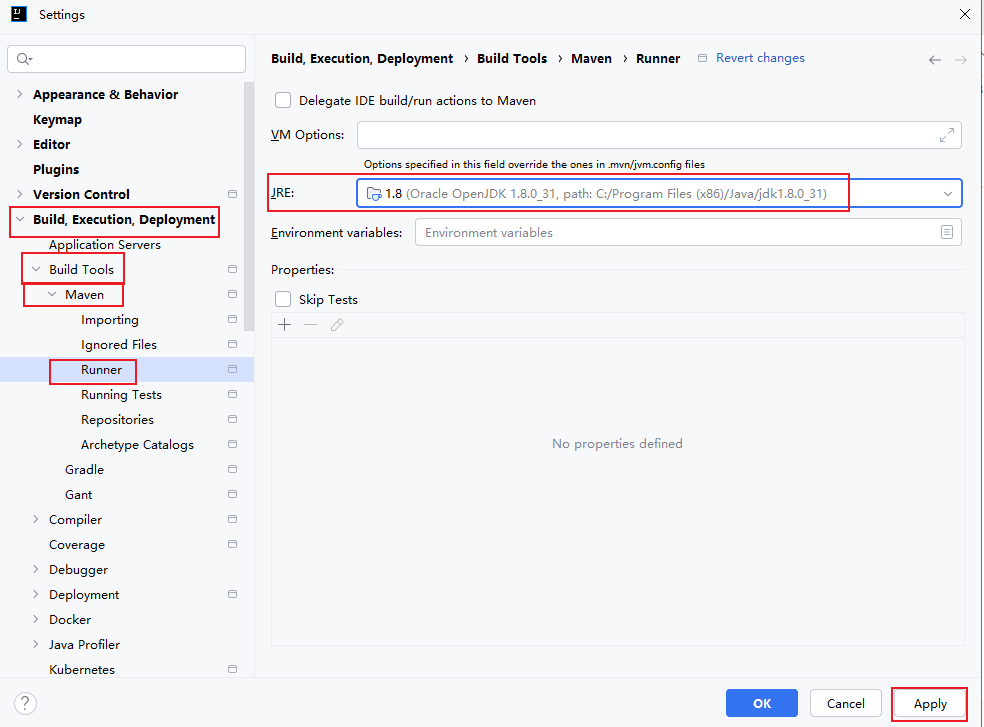Click the add property plus icon
984x727 pixels.
coord(285,325)
